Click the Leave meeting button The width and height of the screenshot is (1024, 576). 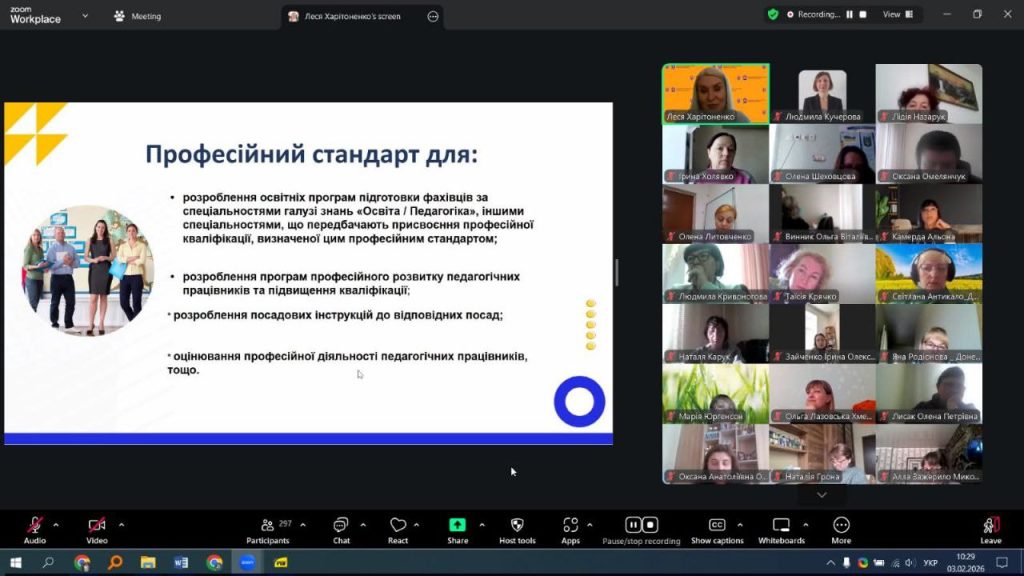[990, 528]
